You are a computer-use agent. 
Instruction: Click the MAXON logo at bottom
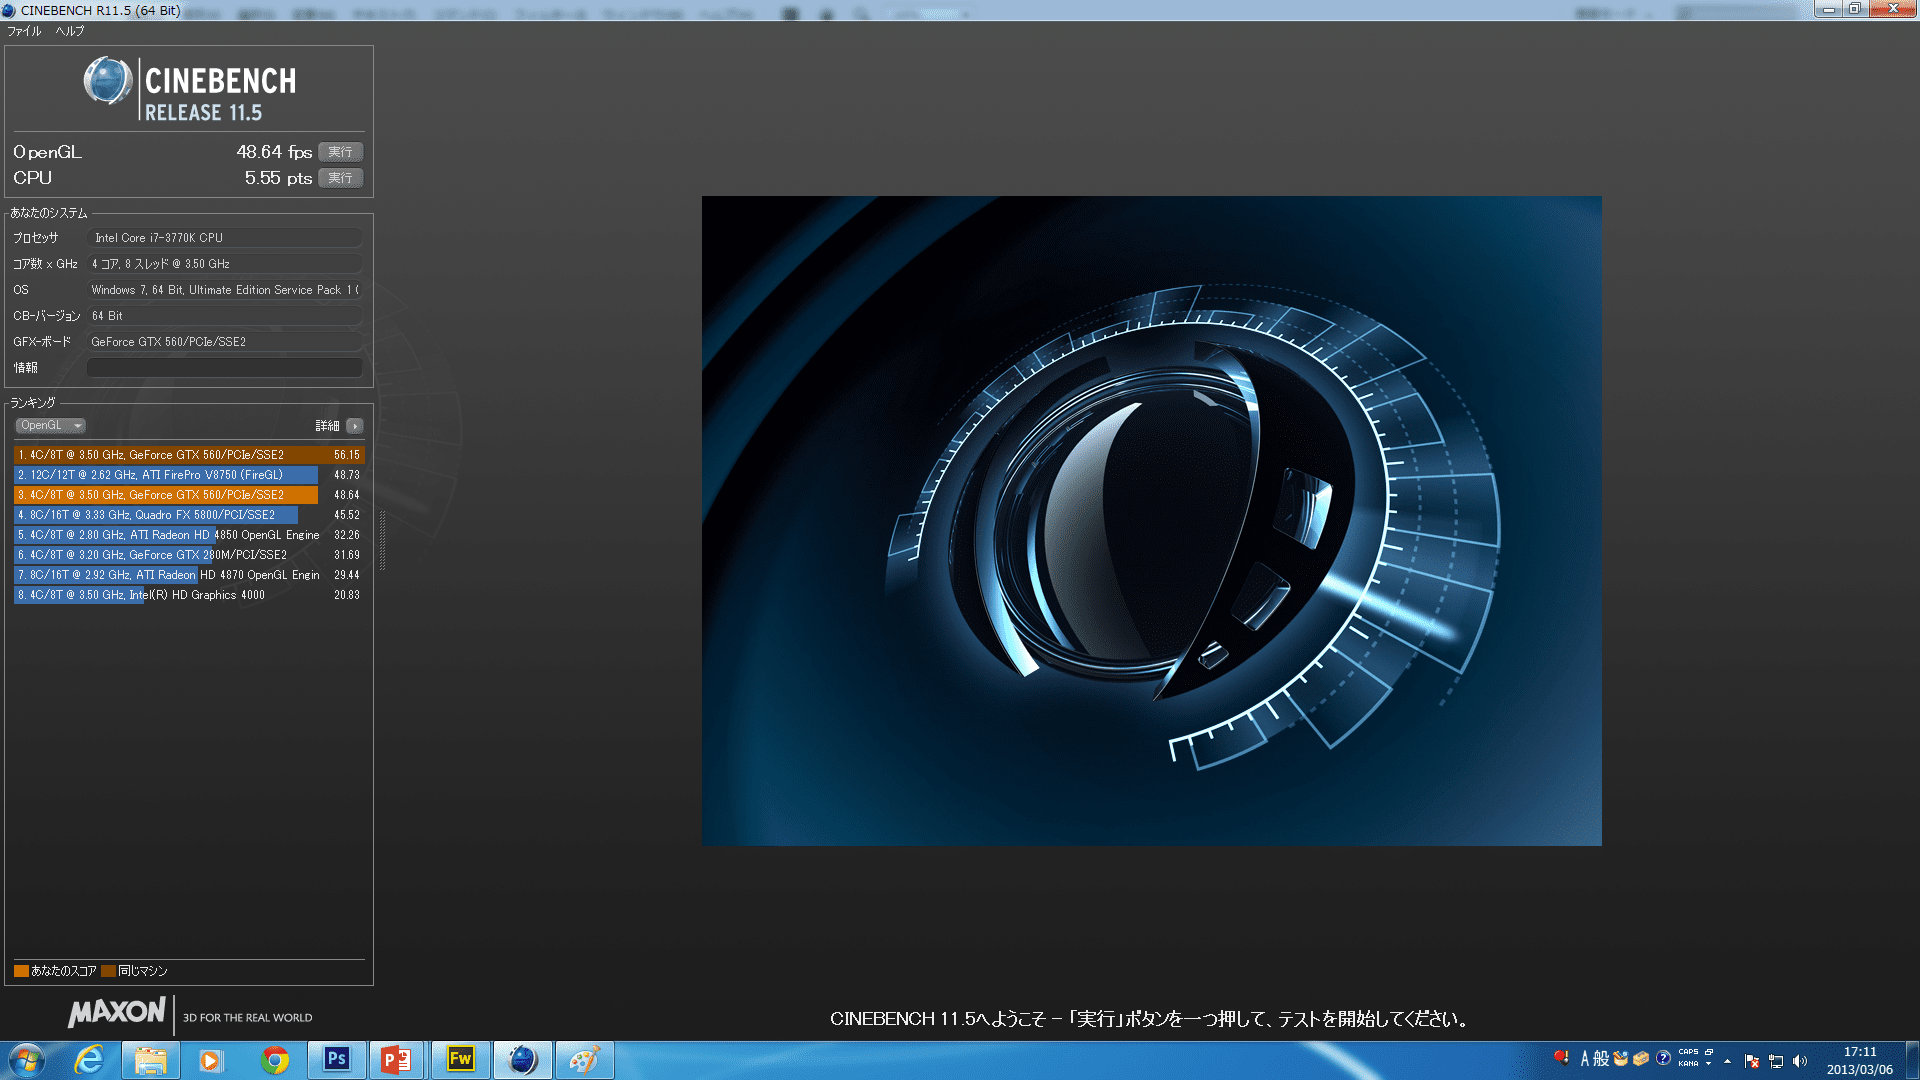pyautogui.click(x=116, y=1012)
